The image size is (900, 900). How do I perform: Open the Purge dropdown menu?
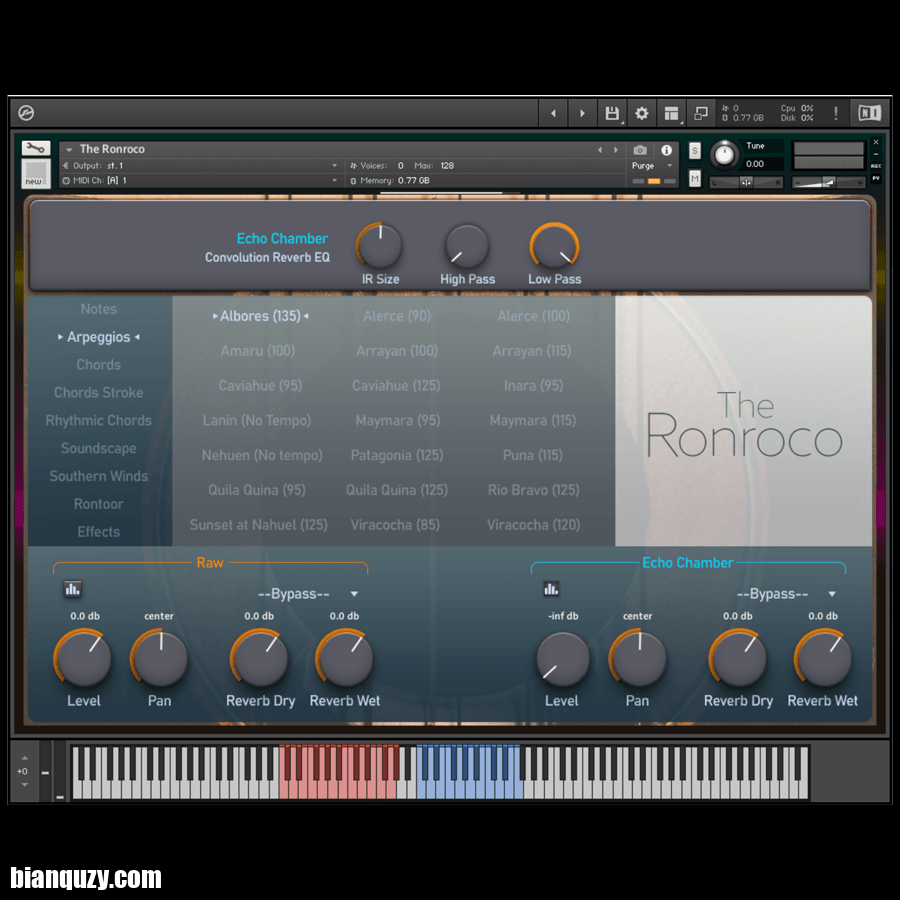tap(651, 166)
